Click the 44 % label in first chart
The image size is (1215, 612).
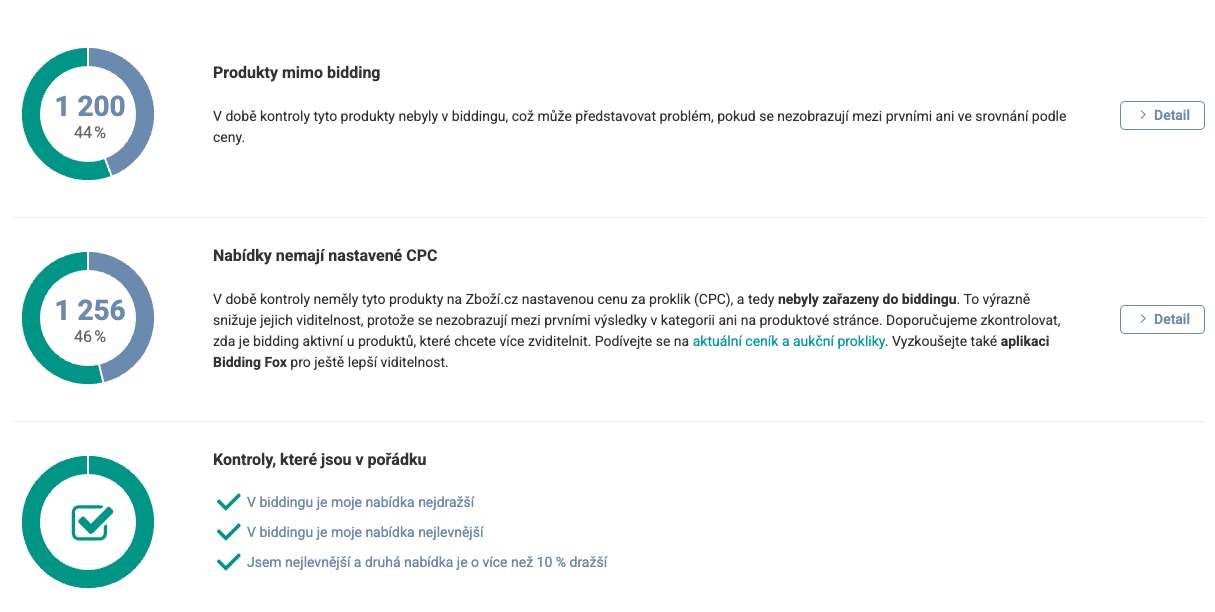[x=90, y=133]
